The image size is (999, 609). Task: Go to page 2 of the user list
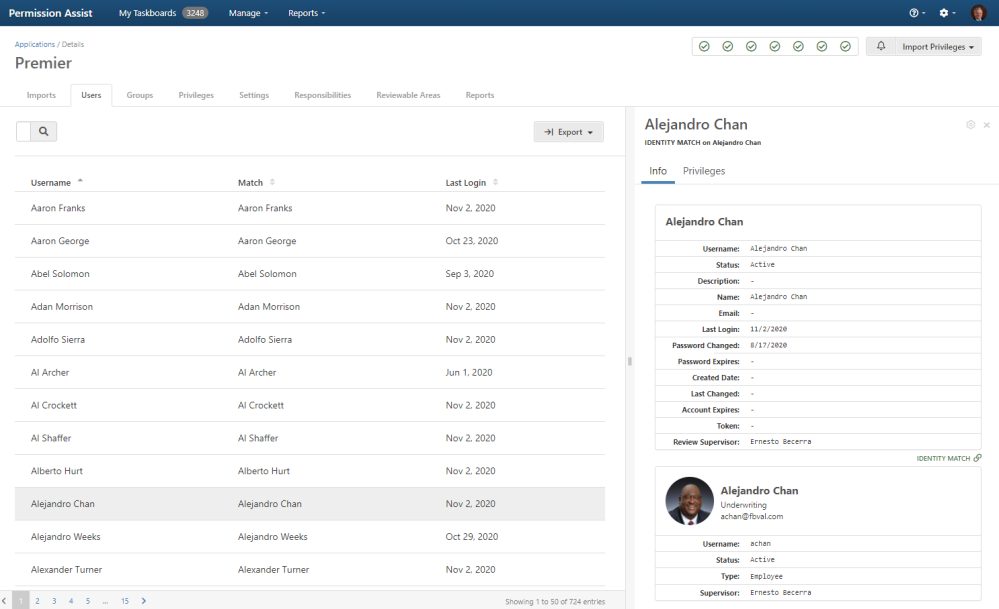37,601
